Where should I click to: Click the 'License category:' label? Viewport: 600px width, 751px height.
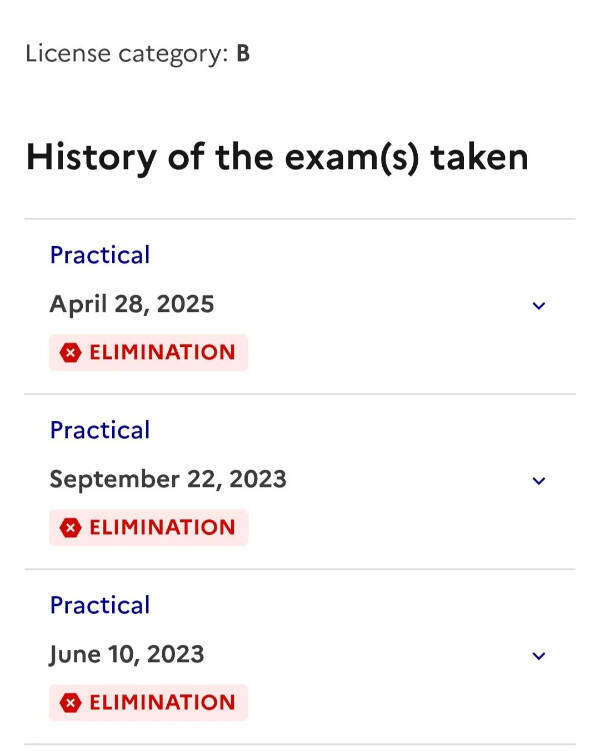(127, 54)
